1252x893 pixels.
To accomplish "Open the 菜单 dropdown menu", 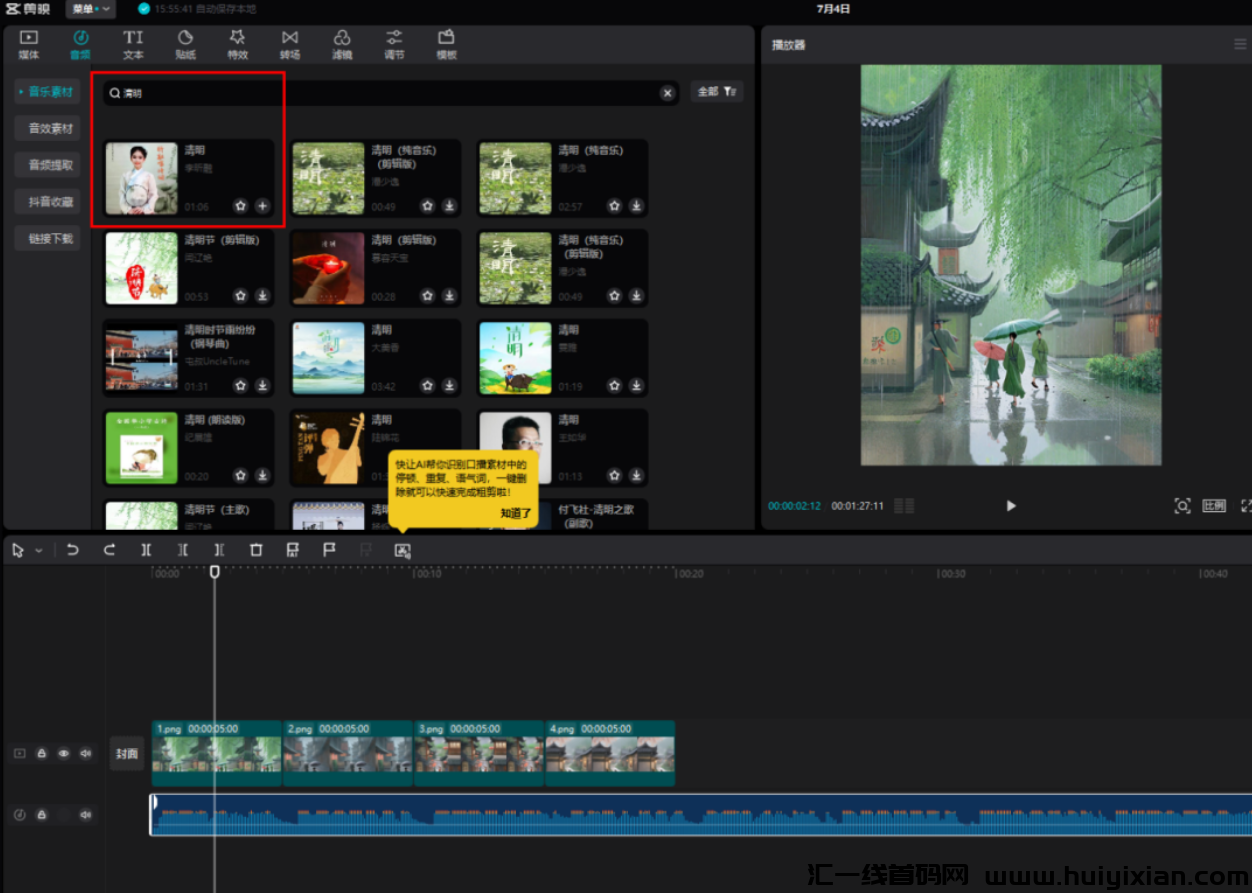I will [92, 9].
